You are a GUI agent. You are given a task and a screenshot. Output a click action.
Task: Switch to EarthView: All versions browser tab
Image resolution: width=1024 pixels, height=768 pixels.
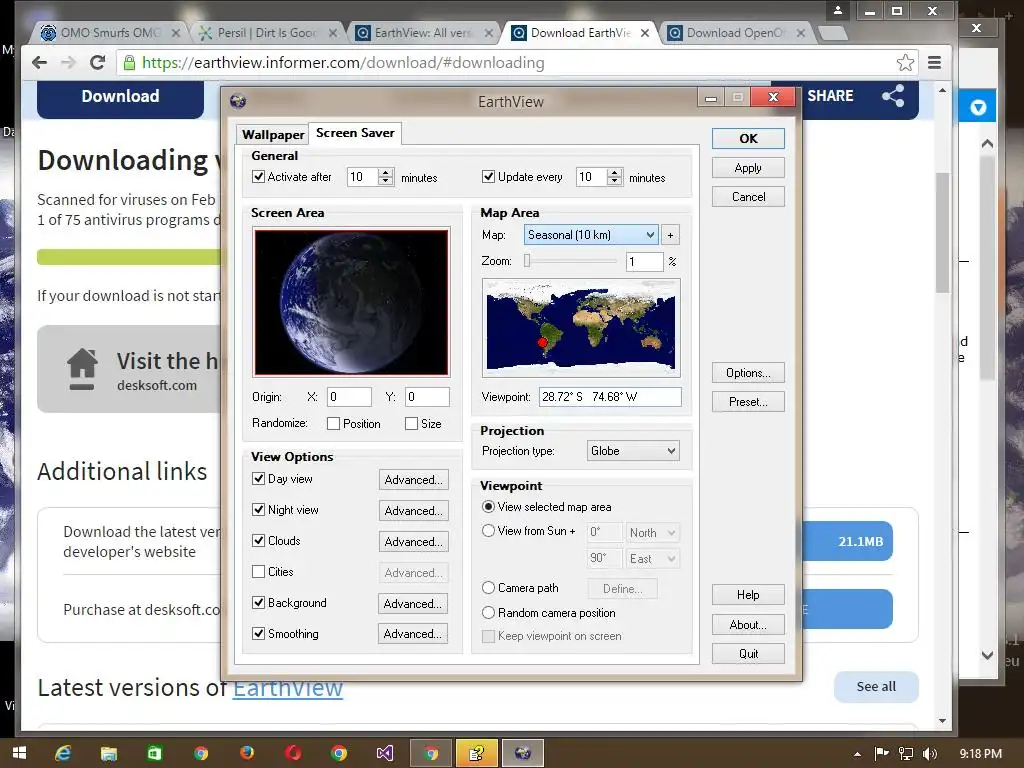point(423,33)
